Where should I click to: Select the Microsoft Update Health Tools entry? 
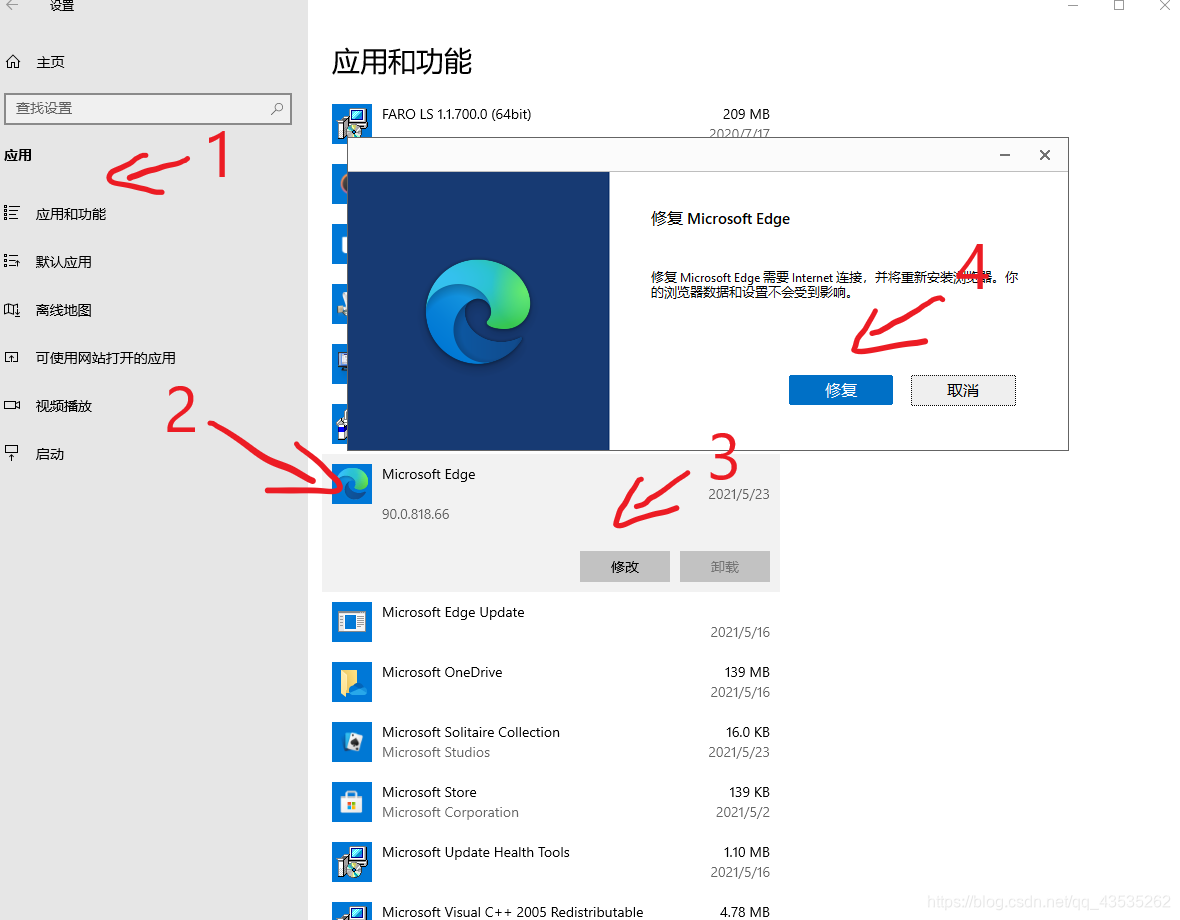tap(551, 862)
